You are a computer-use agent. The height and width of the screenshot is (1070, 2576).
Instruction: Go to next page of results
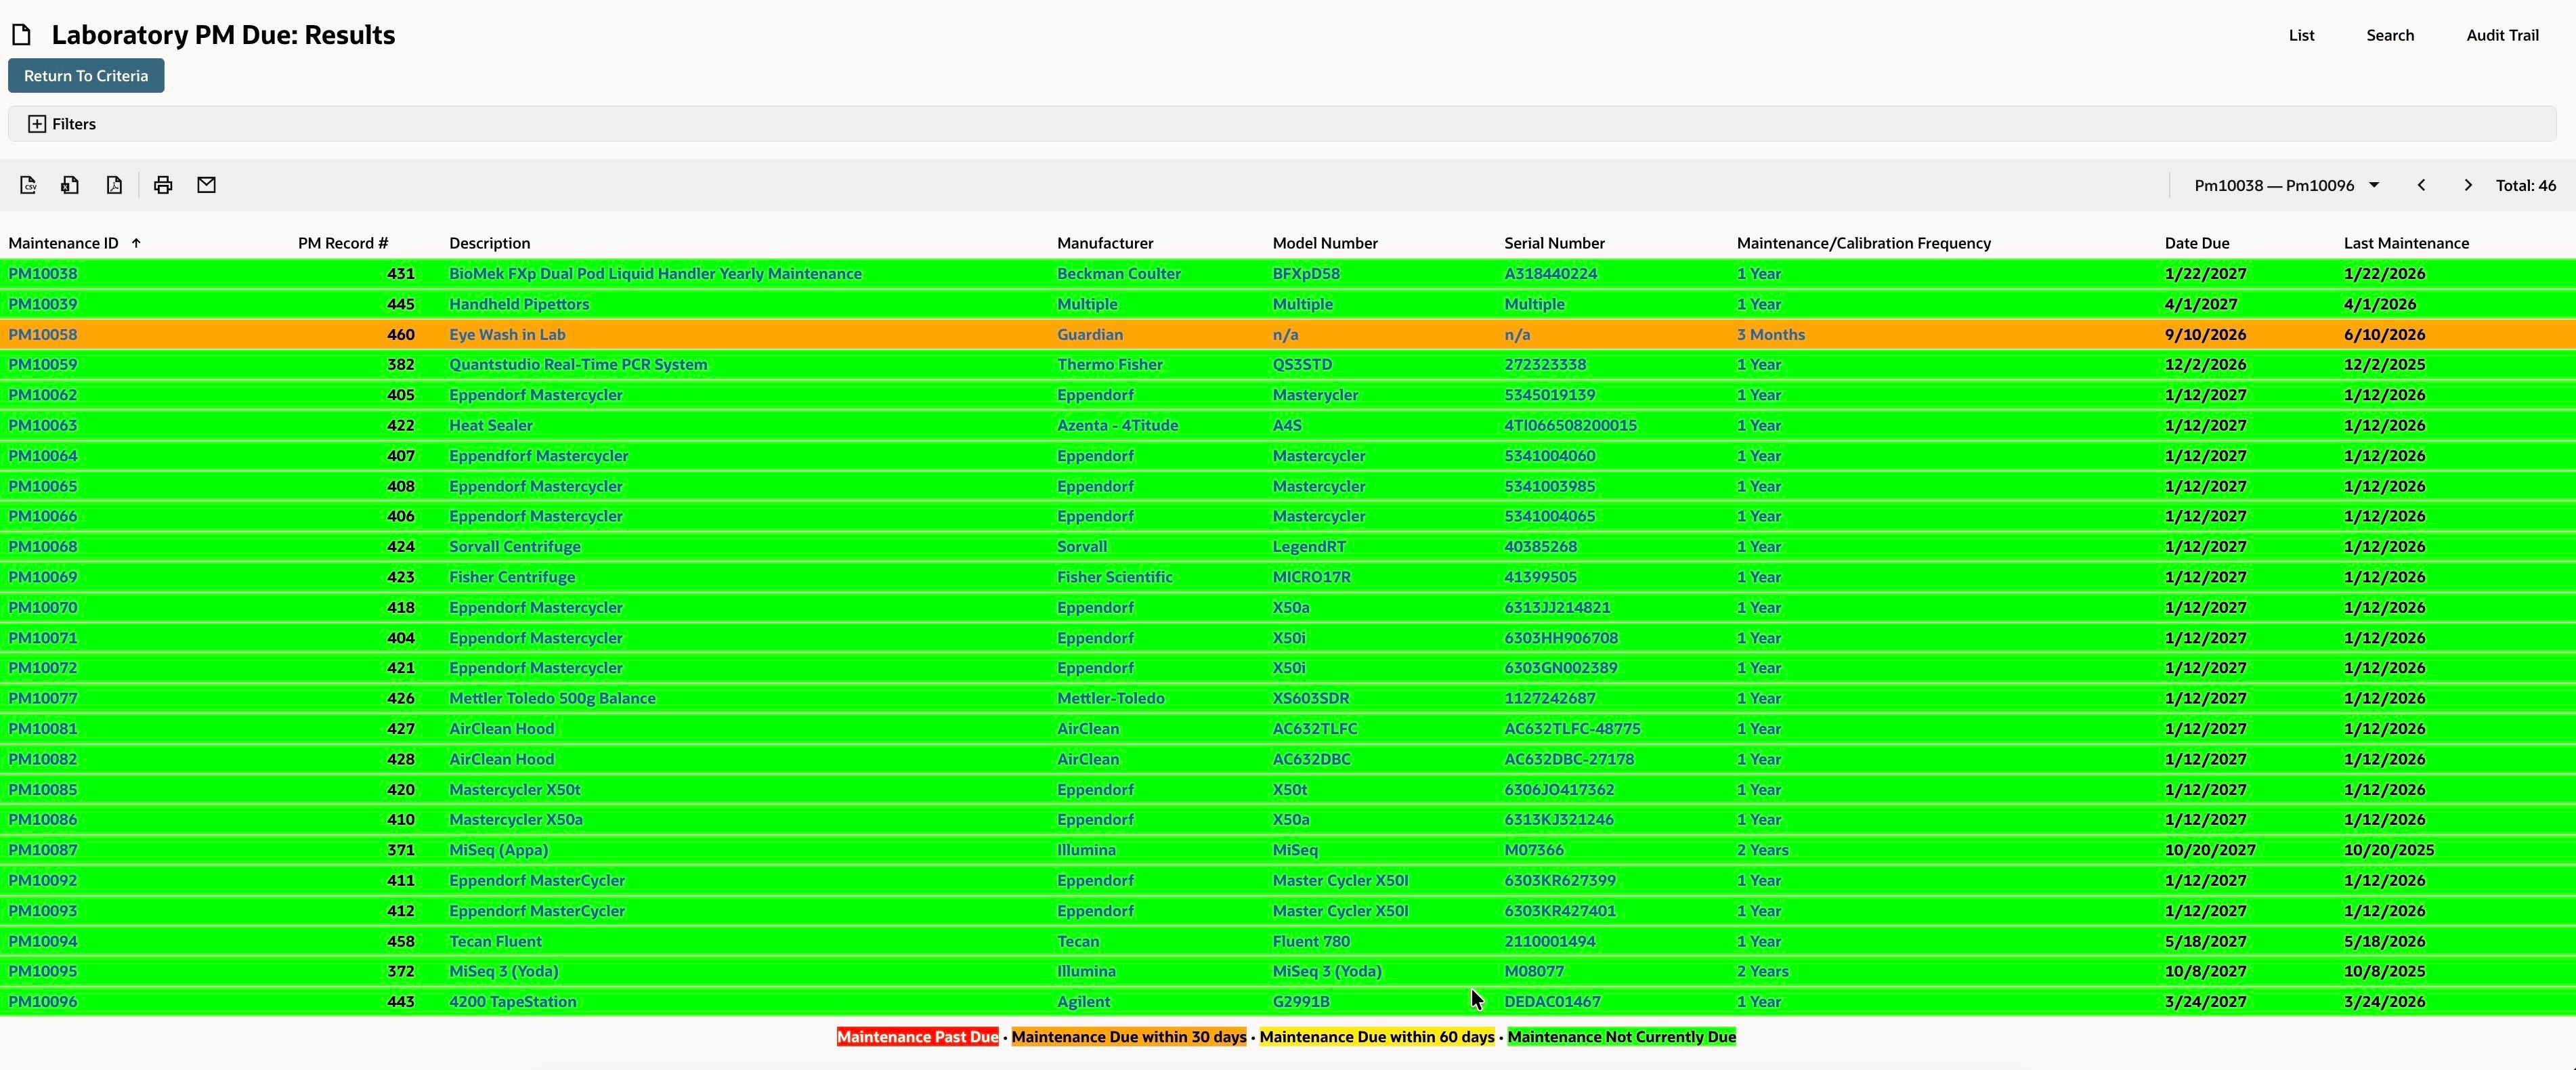tap(2468, 185)
